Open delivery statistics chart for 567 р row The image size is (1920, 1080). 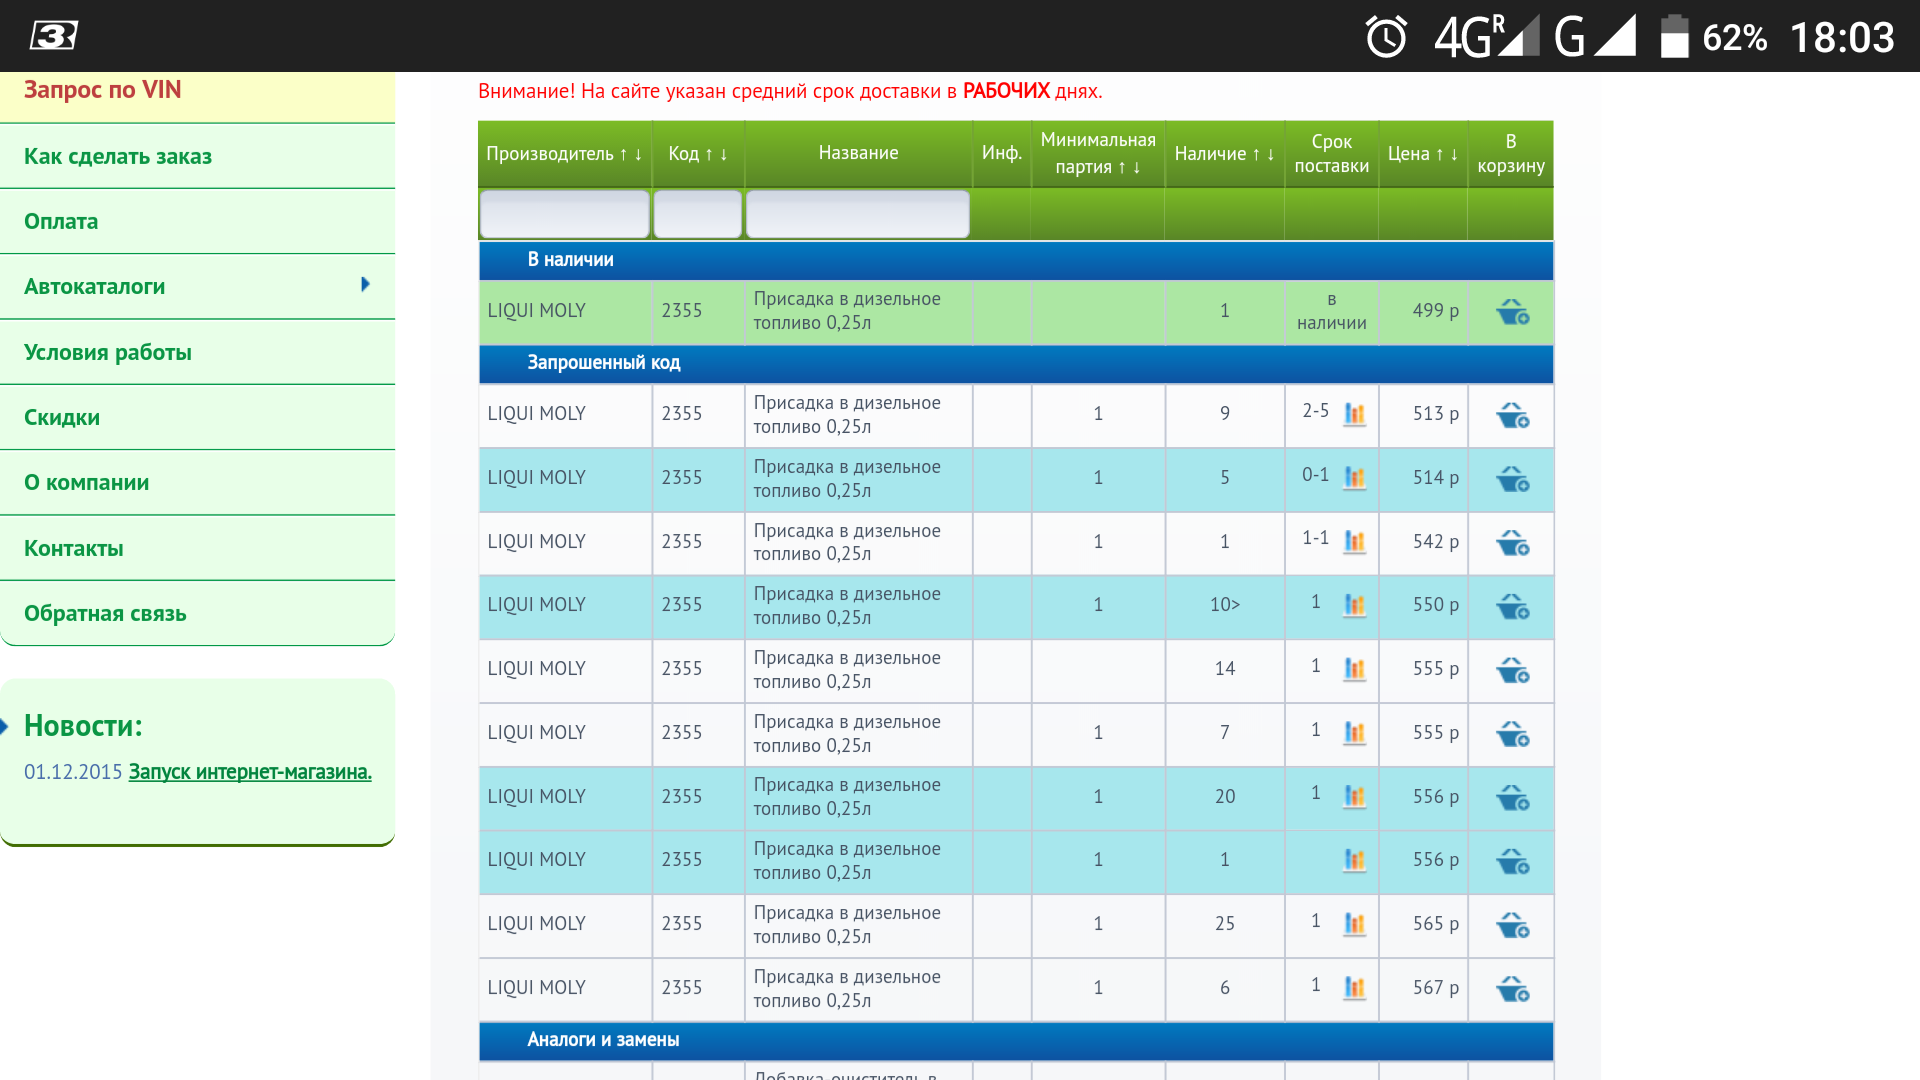point(1354,988)
